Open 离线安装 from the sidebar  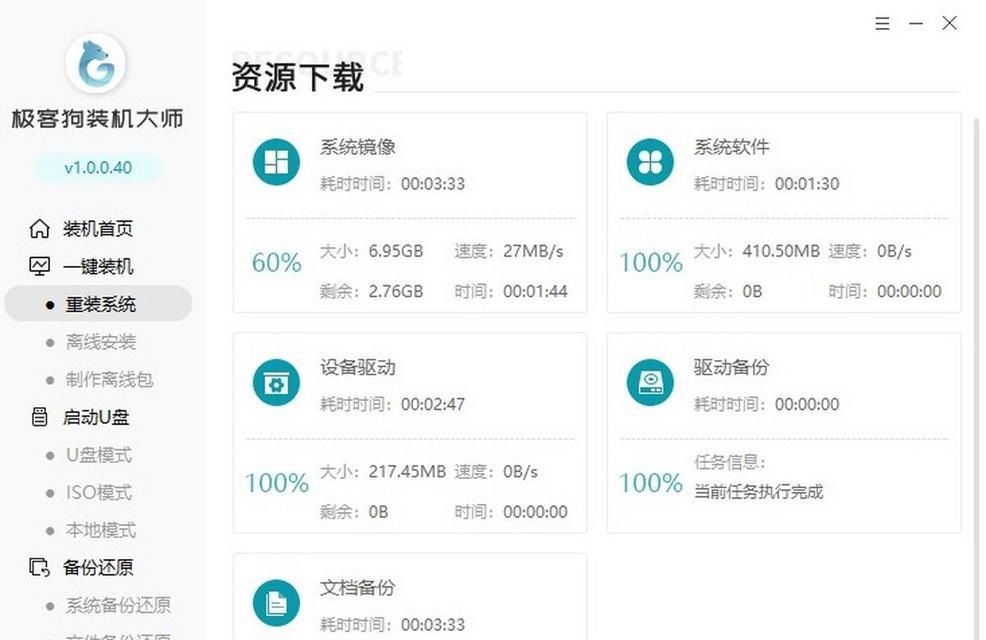click(x=100, y=342)
